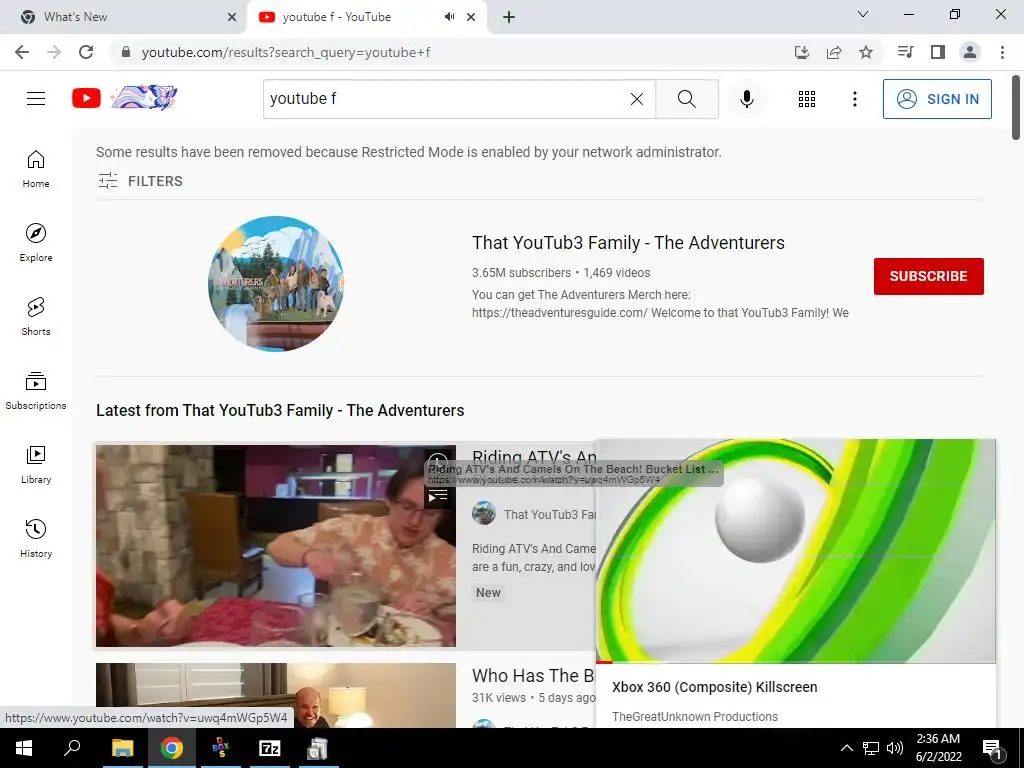Open the Windows Start menu
Viewport: 1024px width, 768px height.
24,748
